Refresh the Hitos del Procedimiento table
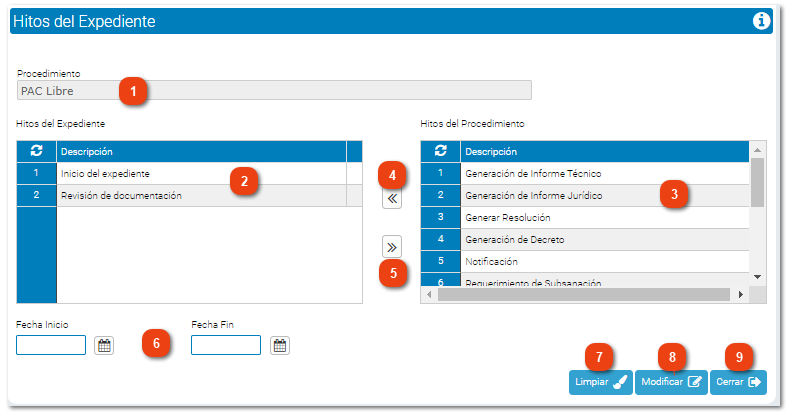789x415 pixels. [x=440, y=151]
